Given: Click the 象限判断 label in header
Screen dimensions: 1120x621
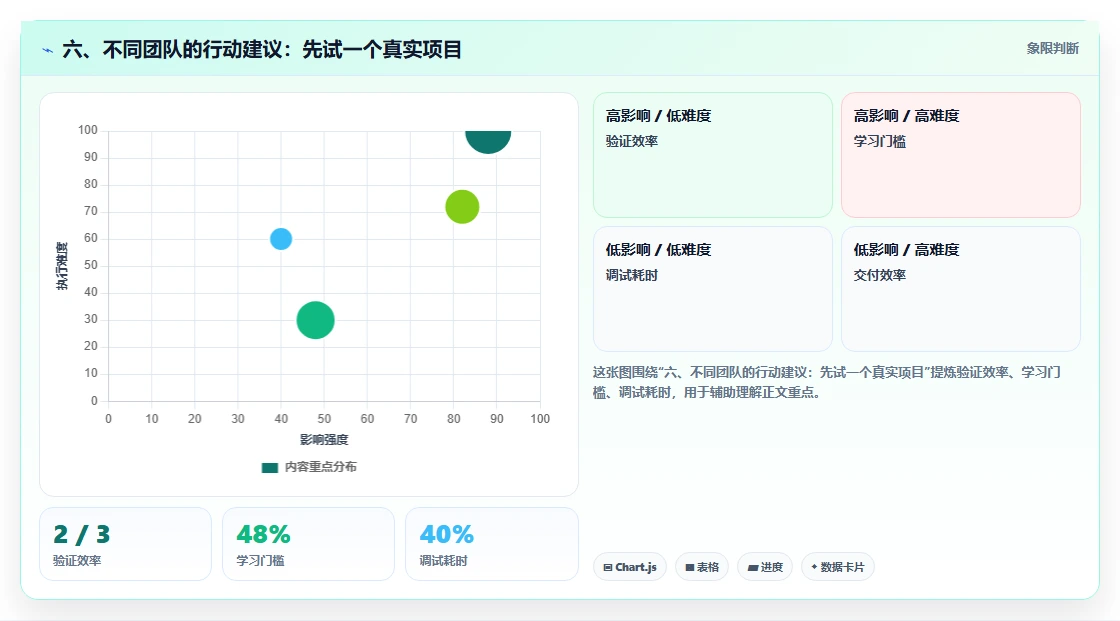Looking at the screenshot, I should (x=1052, y=48).
